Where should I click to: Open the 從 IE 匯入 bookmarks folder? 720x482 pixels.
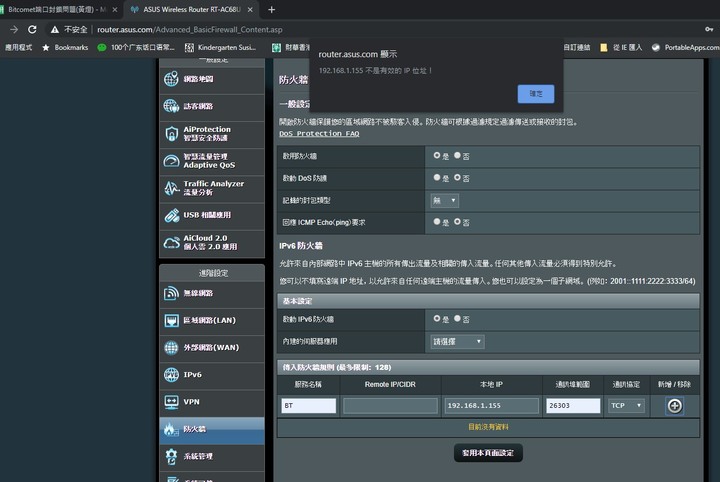pos(621,47)
